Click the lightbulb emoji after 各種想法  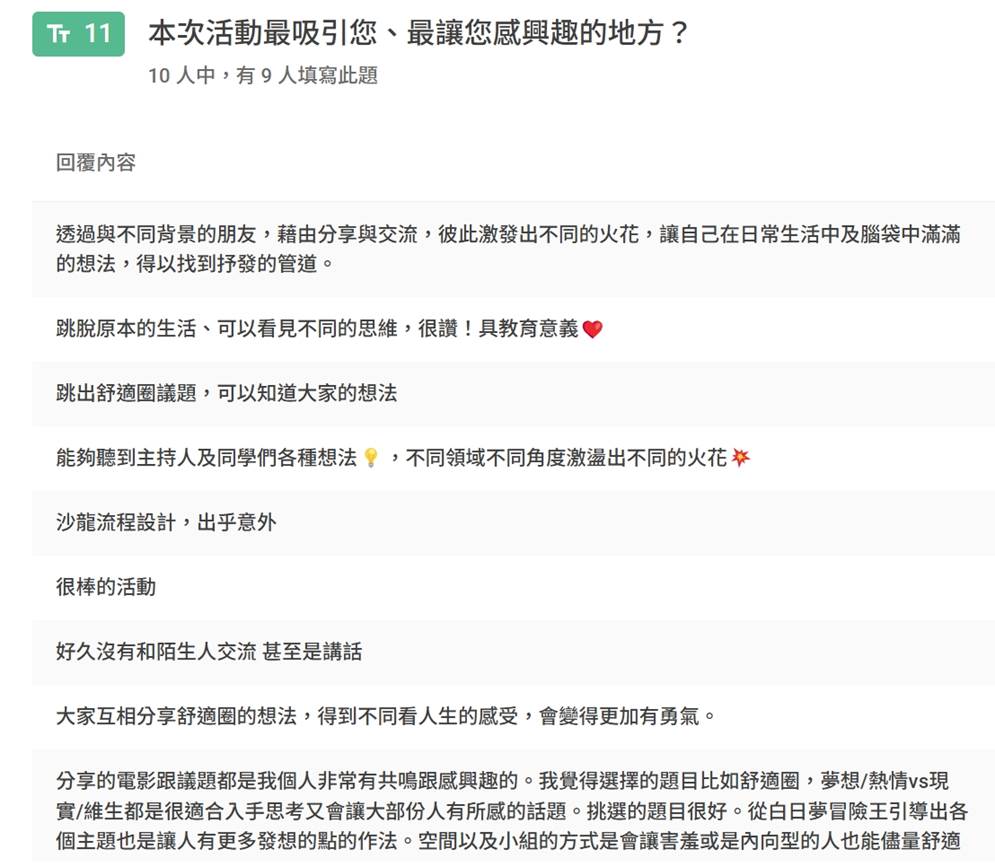pos(371,458)
